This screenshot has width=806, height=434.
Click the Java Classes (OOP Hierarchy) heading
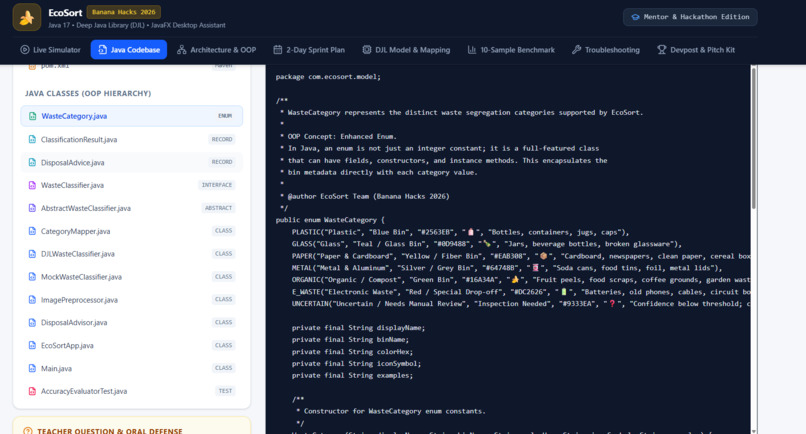88,94
